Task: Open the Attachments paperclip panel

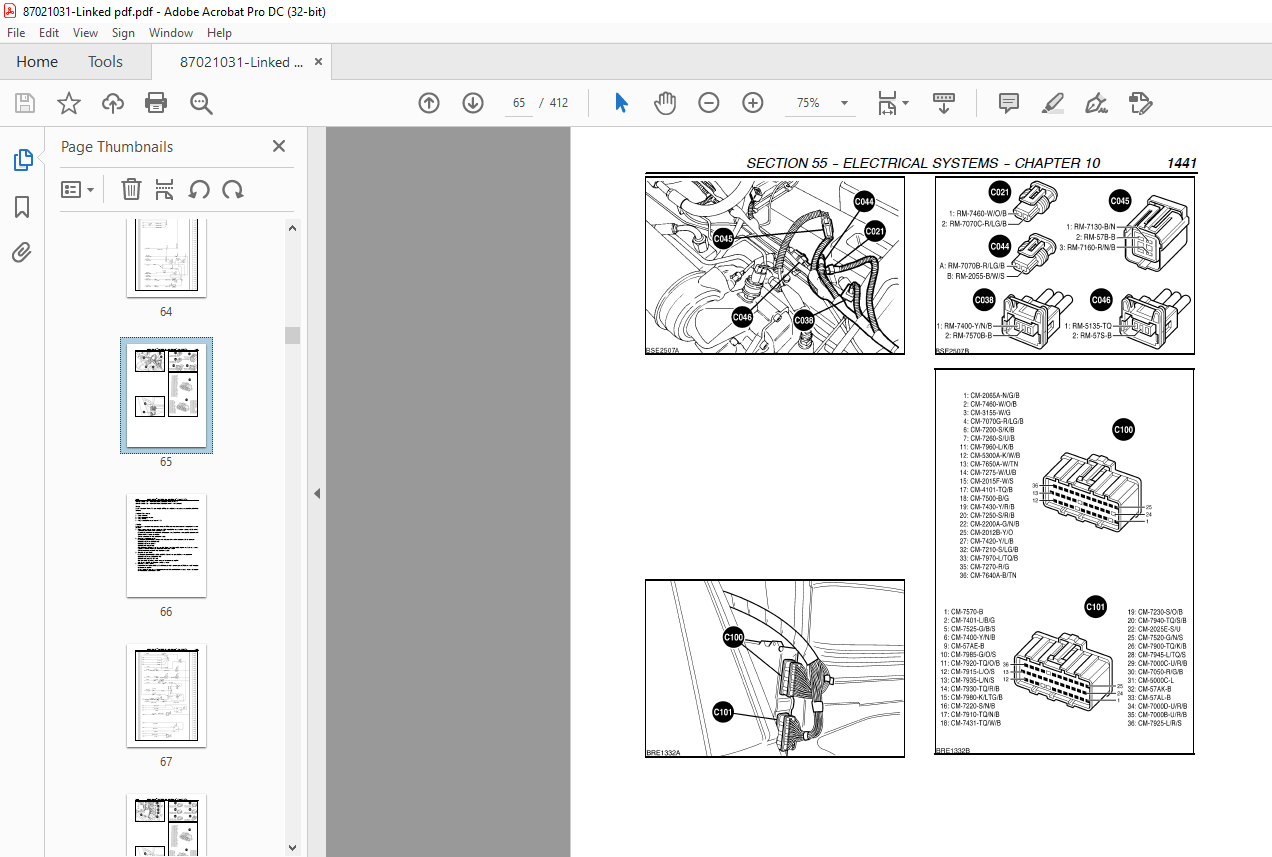Action: [x=22, y=252]
